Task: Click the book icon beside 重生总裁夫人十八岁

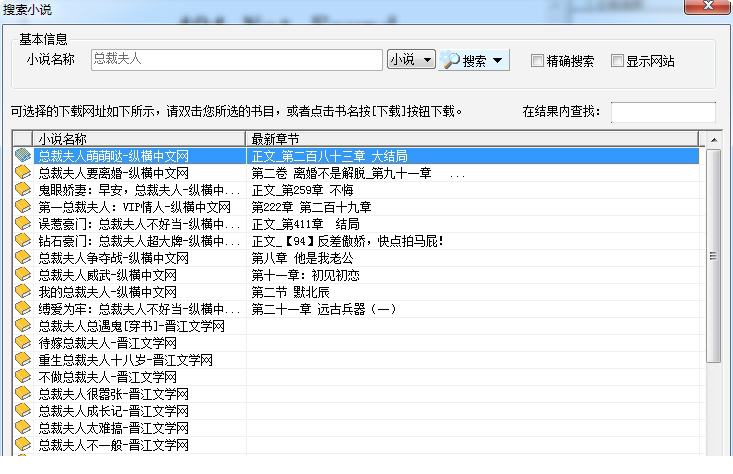Action: coord(22,359)
